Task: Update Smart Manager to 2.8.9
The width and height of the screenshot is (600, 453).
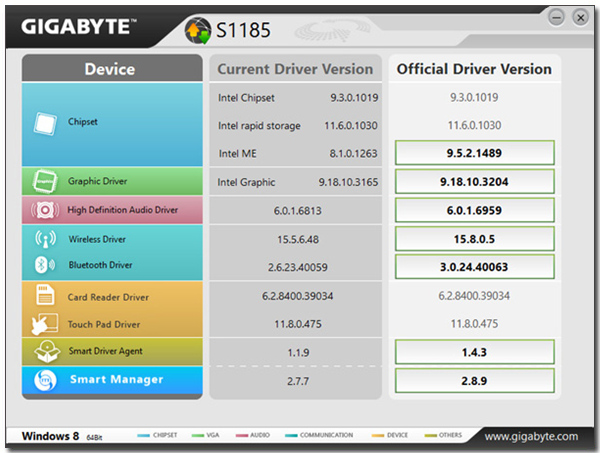Action: point(474,381)
